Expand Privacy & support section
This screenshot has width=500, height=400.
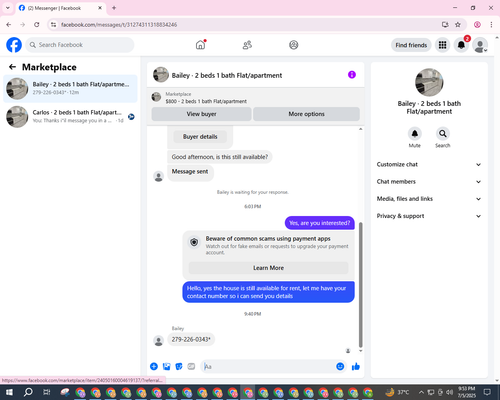(x=429, y=216)
